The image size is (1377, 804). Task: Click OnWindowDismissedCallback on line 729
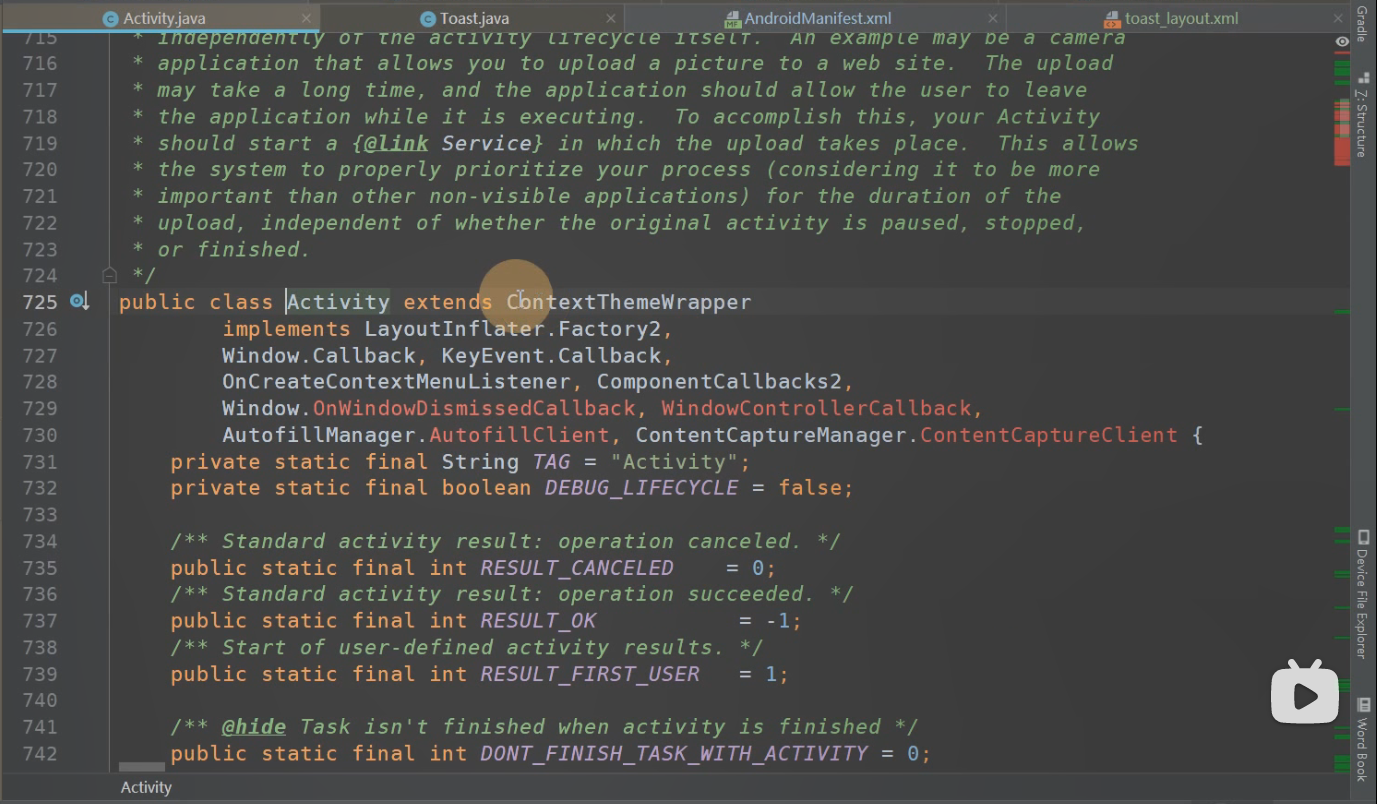click(x=474, y=408)
